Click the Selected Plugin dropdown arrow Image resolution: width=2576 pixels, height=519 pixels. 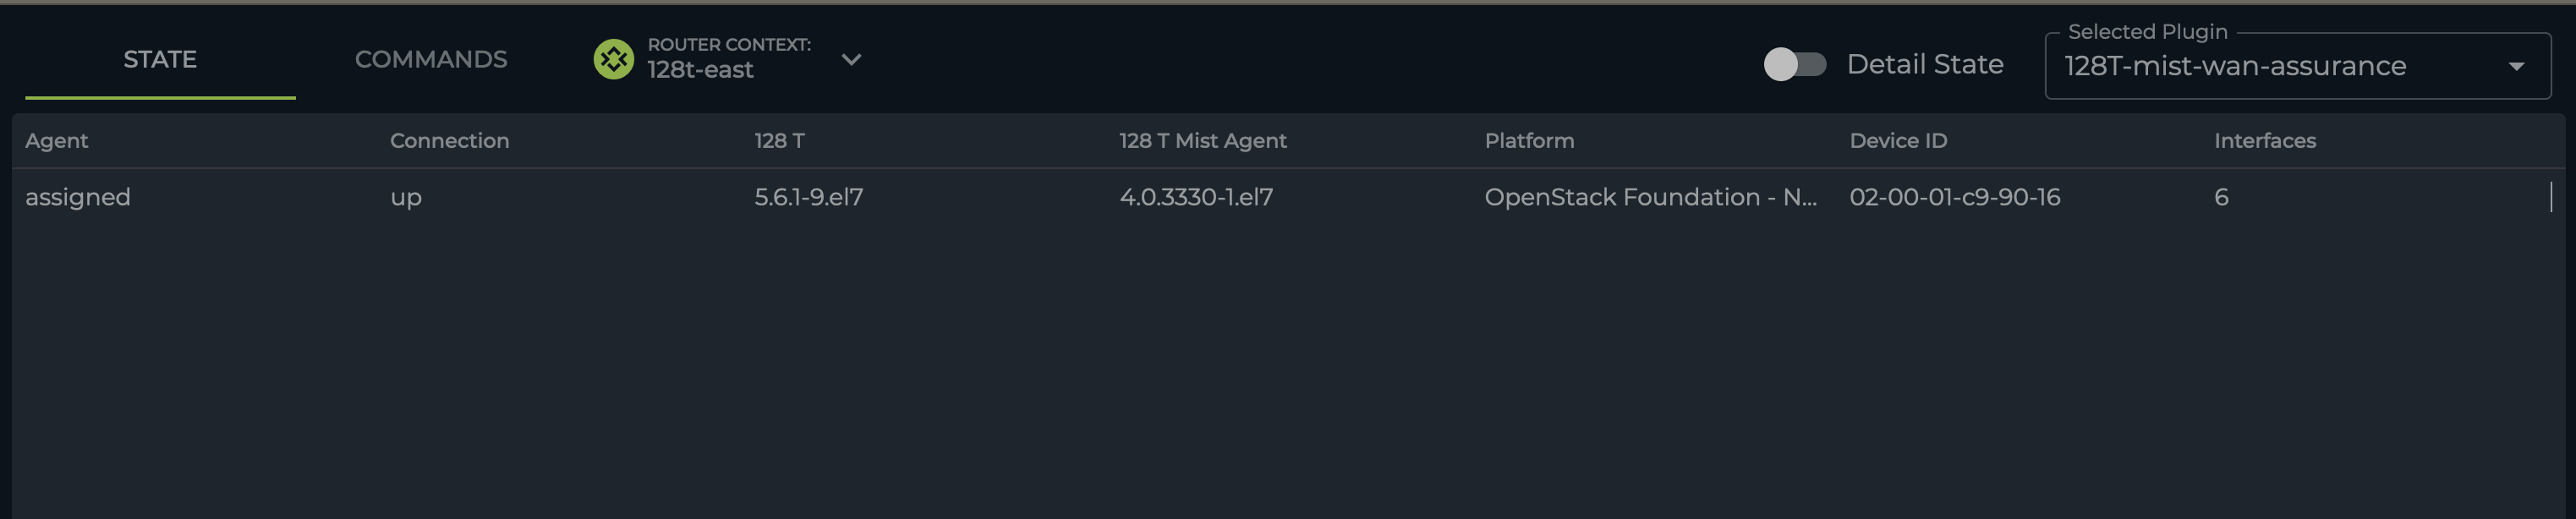(x=2516, y=67)
